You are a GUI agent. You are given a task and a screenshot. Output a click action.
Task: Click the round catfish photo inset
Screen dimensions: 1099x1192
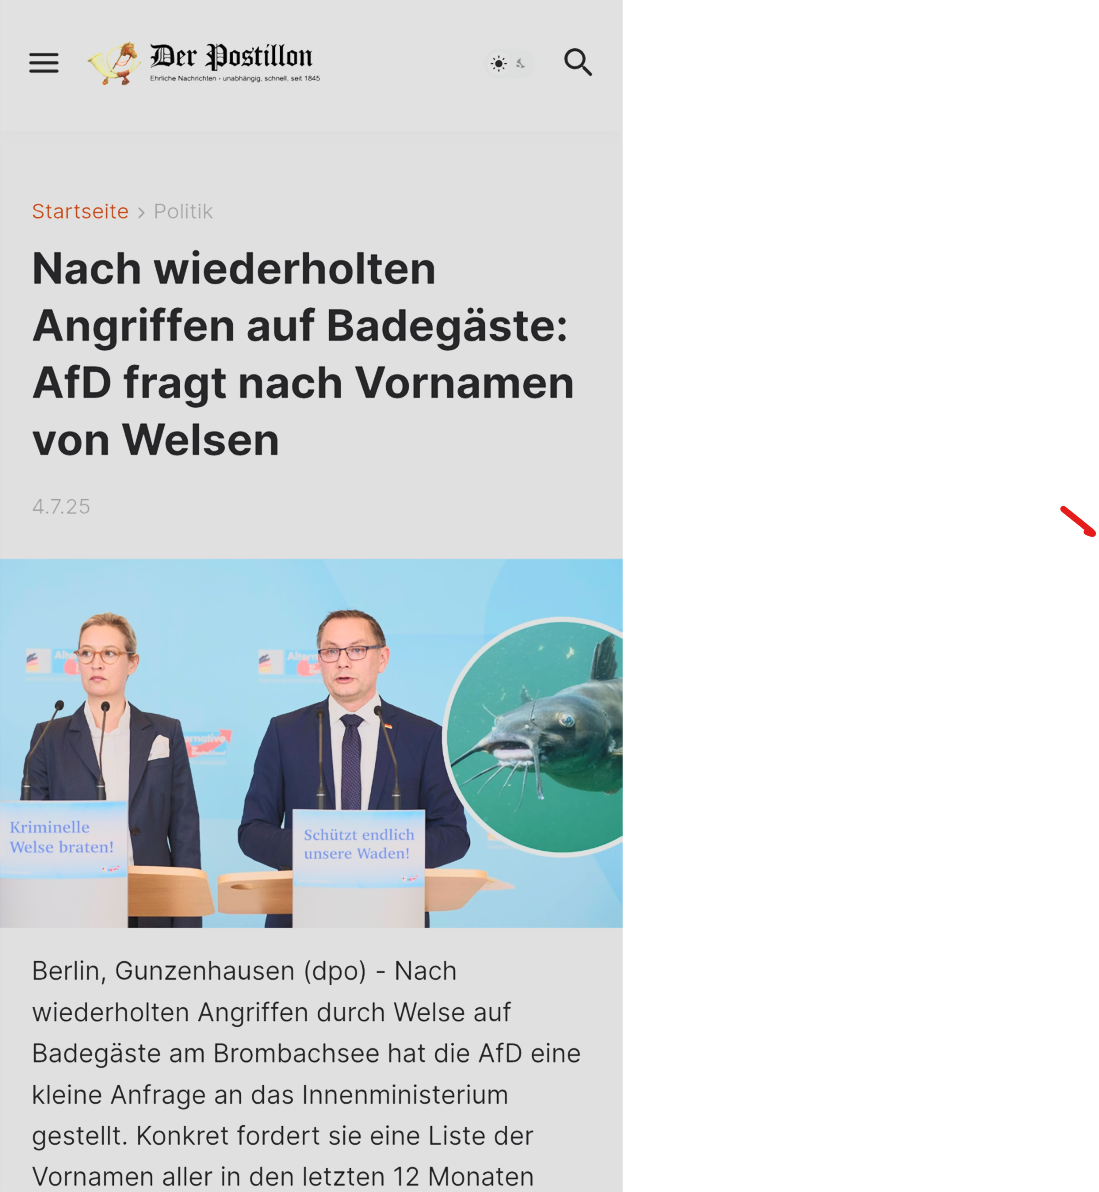[x=534, y=736]
